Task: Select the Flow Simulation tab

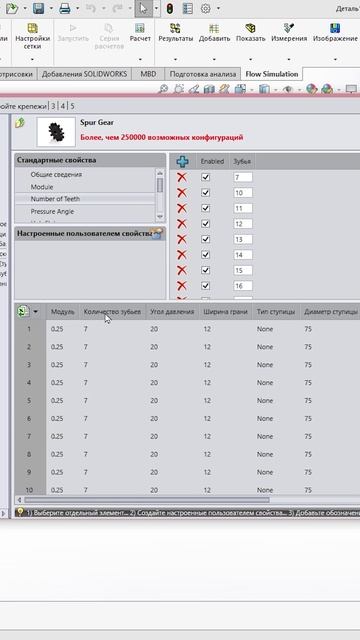Action: coord(272,74)
